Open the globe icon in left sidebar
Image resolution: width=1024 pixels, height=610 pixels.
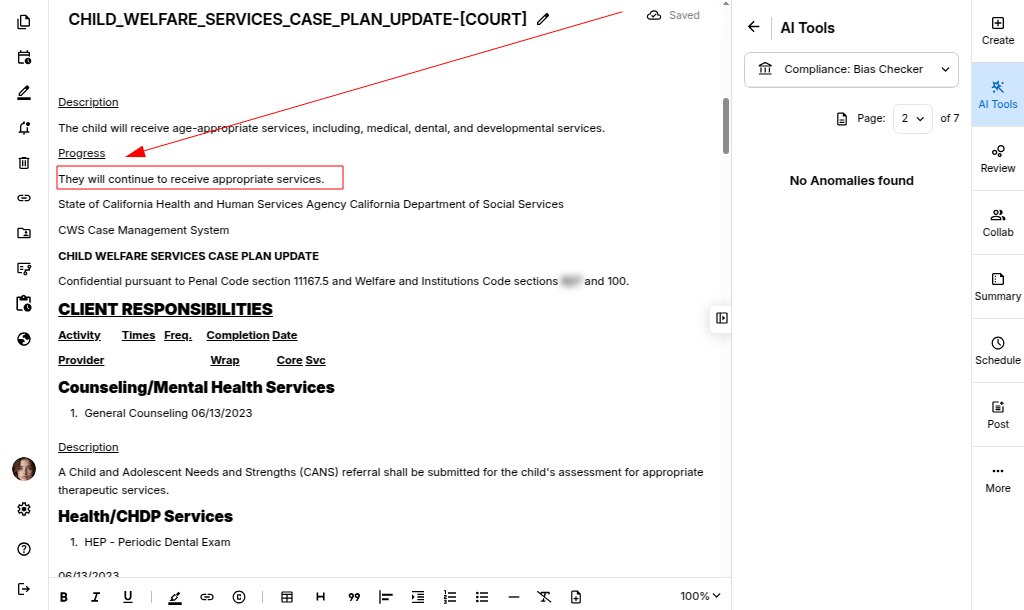24,339
